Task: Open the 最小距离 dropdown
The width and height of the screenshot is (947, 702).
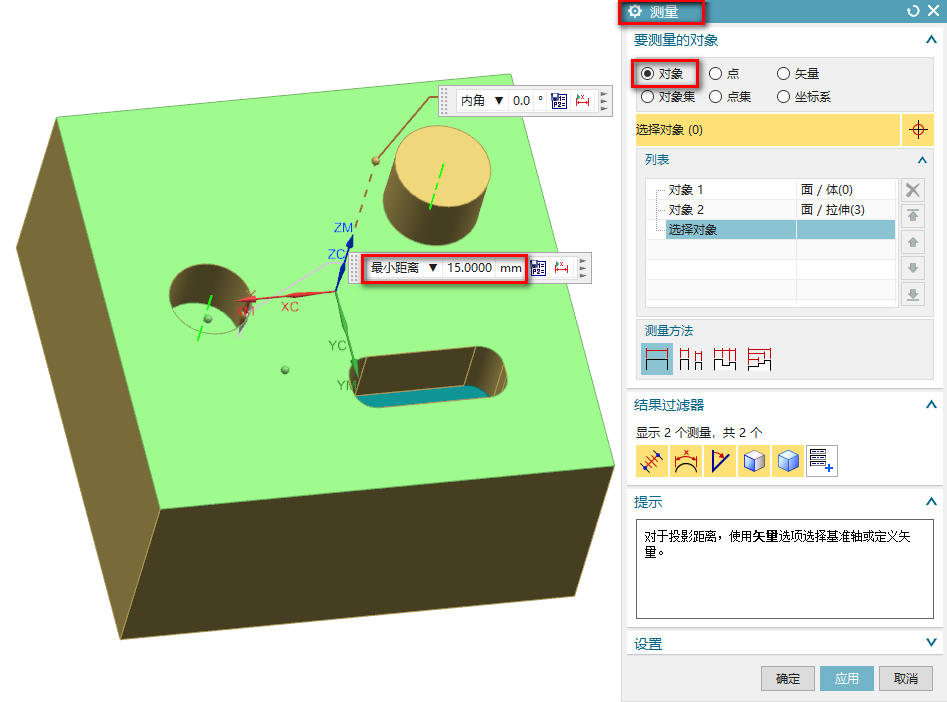Action: point(432,268)
